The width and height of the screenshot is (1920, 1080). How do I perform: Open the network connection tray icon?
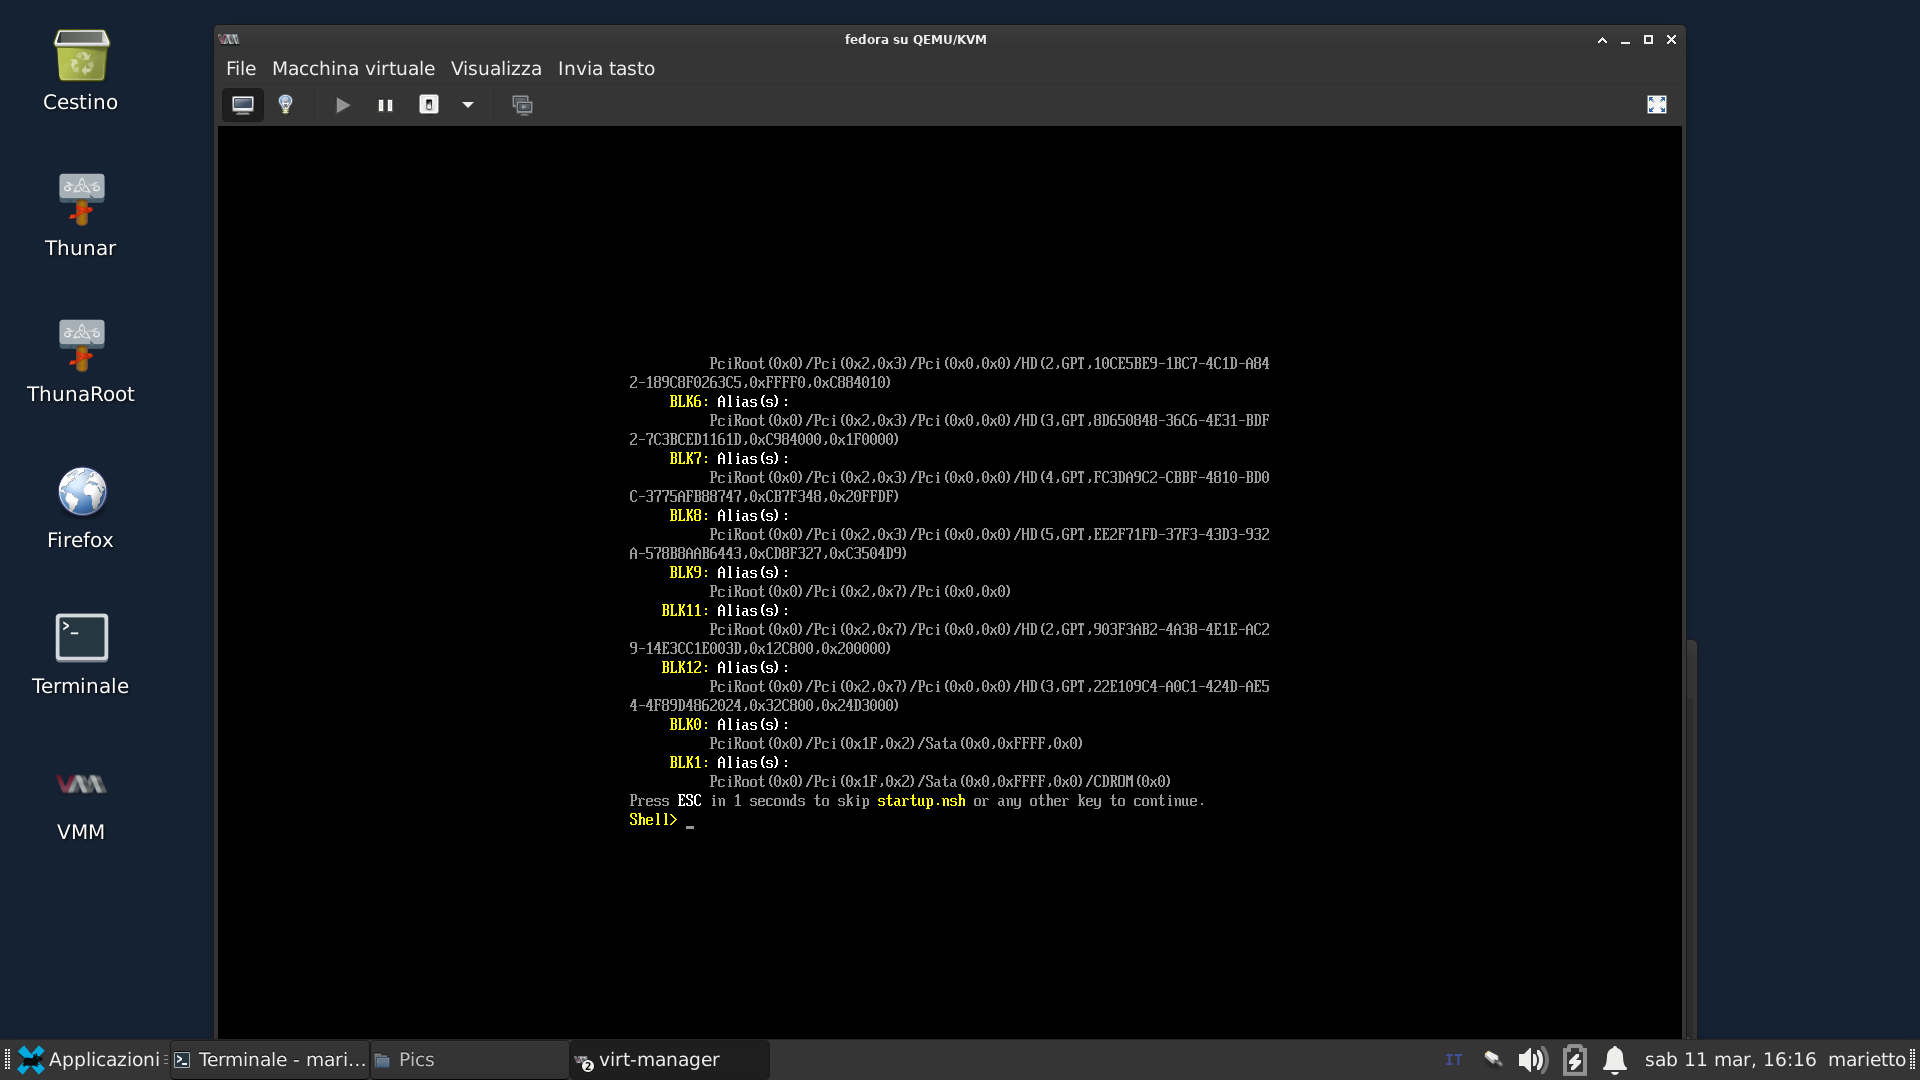tap(1493, 1059)
